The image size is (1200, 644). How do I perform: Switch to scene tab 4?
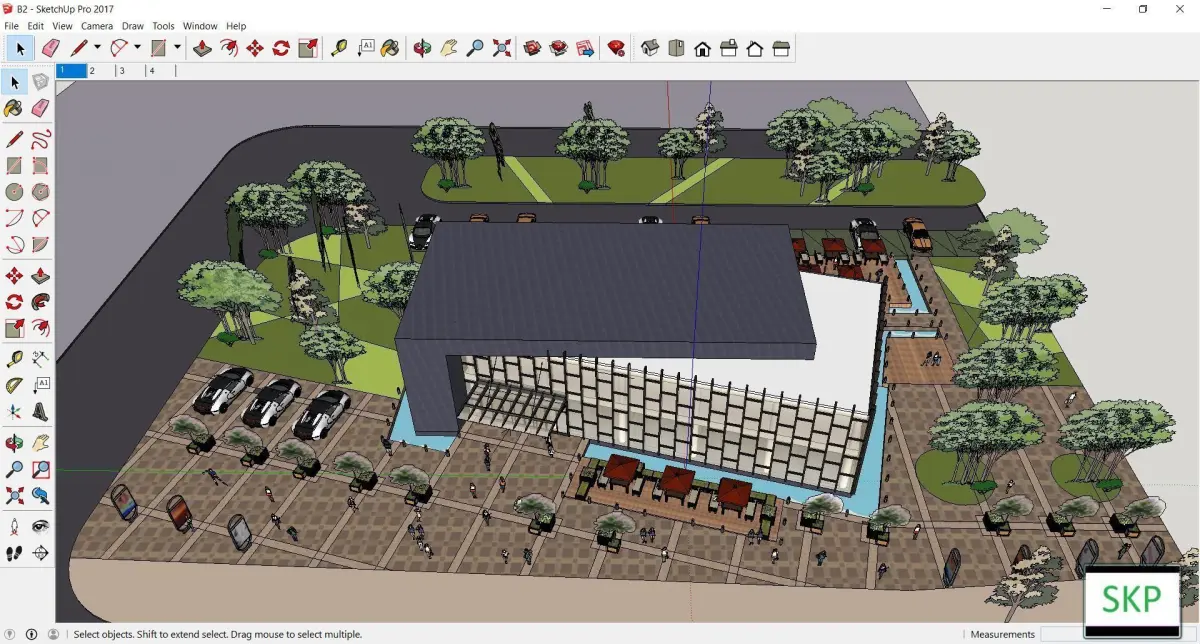(160, 71)
